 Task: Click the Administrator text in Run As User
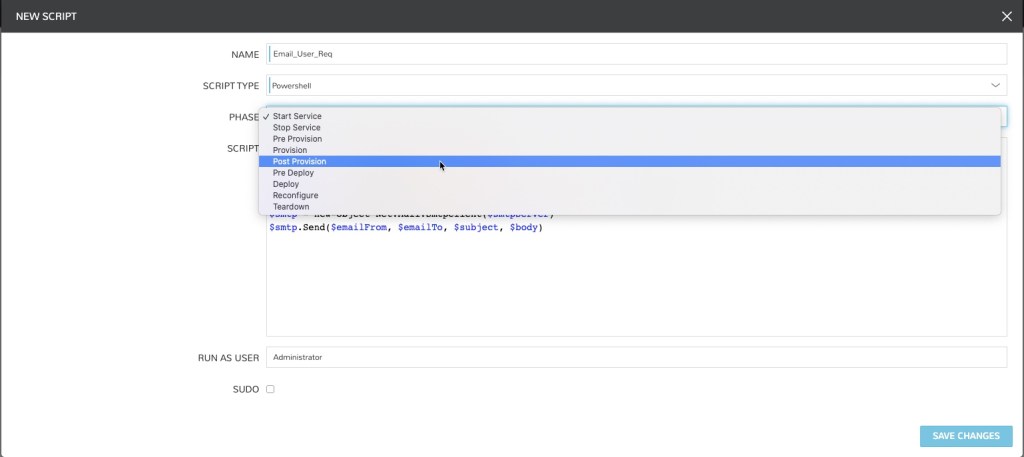[x=298, y=357]
